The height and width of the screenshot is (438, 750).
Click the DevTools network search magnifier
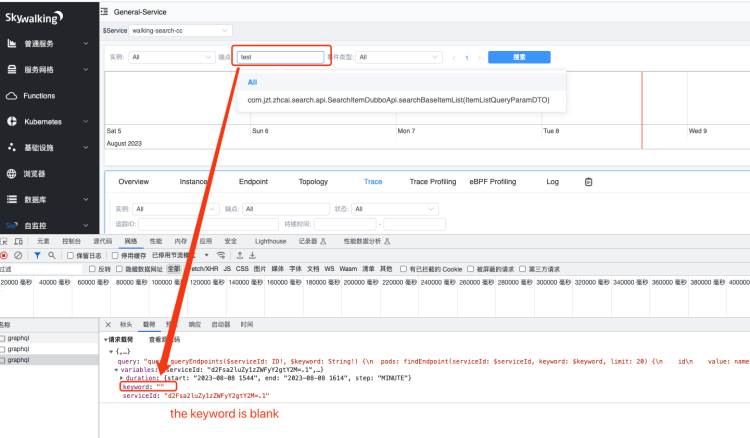[51, 255]
